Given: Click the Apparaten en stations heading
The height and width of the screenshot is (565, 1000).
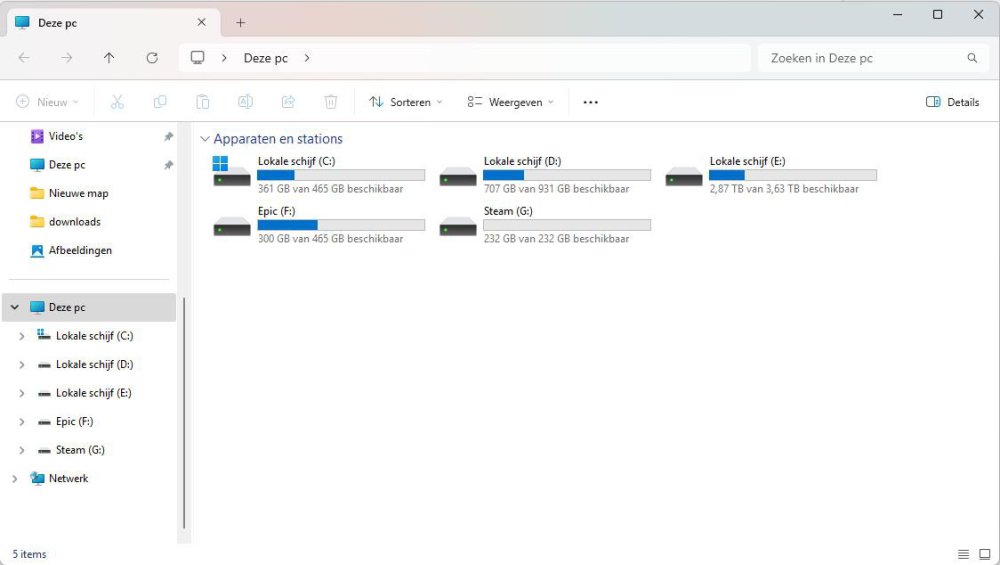Looking at the screenshot, I should click(278, 139).
